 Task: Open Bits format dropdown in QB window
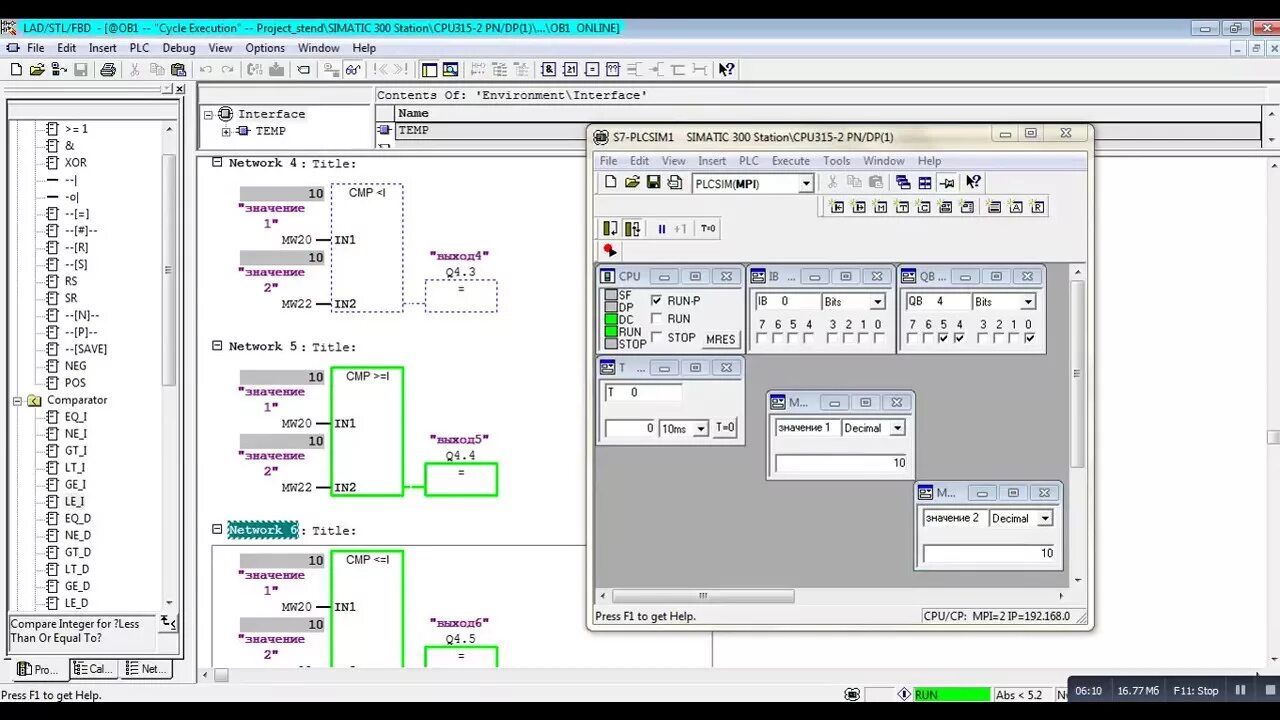click(x=1028, y=302)
